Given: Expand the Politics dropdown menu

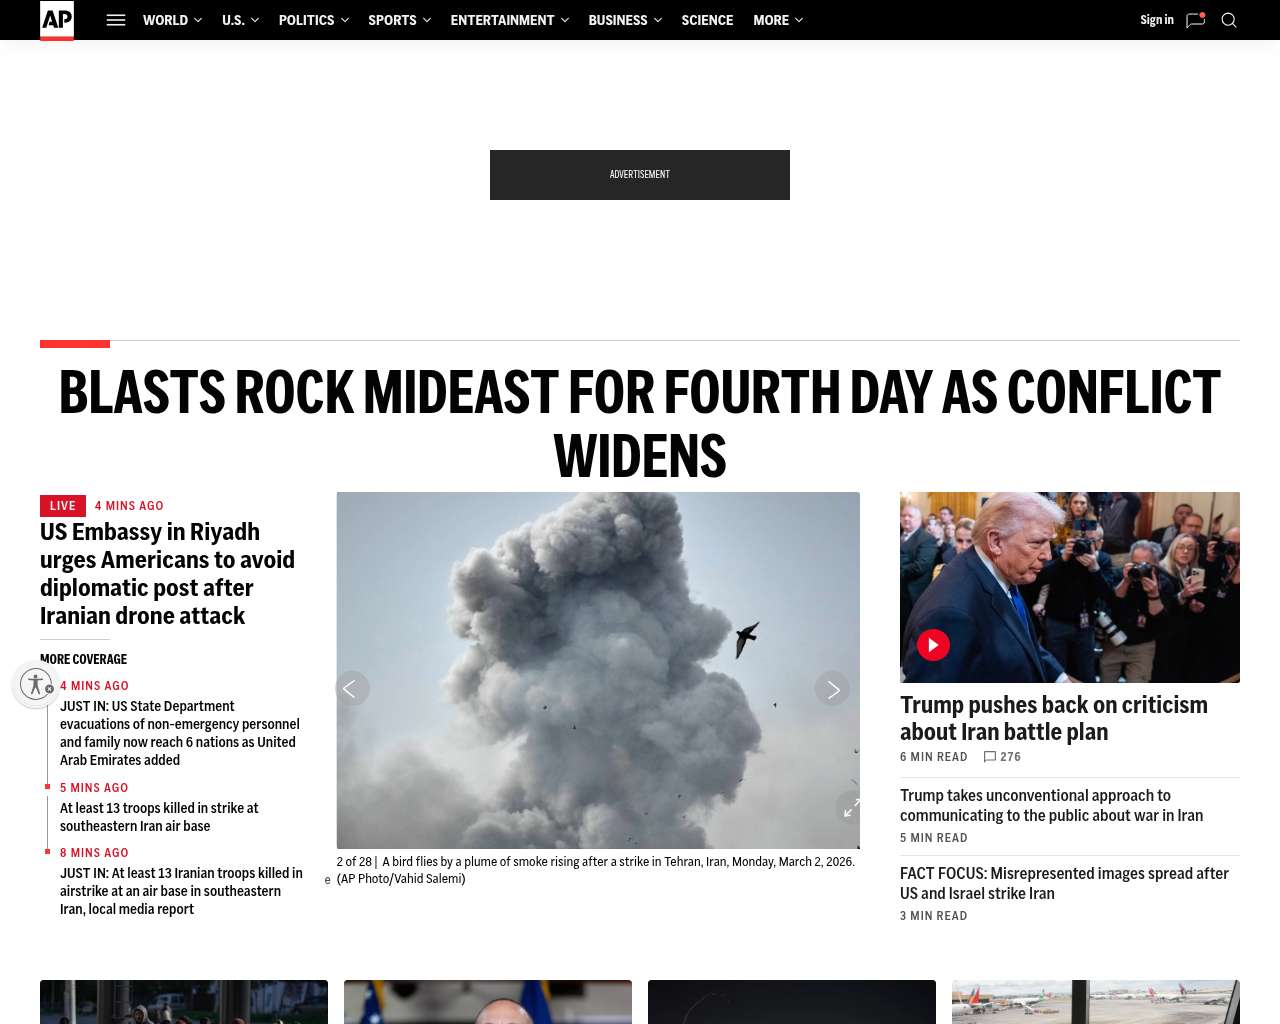Looking at the screenshot, I should pos(314,20).
